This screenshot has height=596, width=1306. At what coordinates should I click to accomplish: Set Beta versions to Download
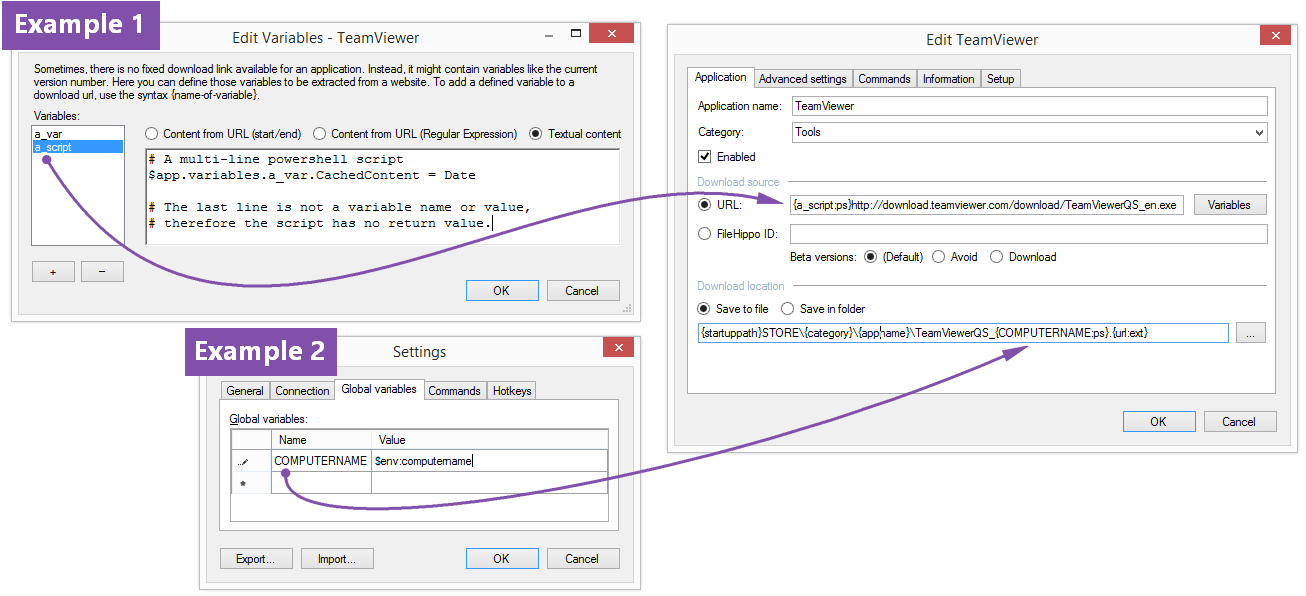1023,257
